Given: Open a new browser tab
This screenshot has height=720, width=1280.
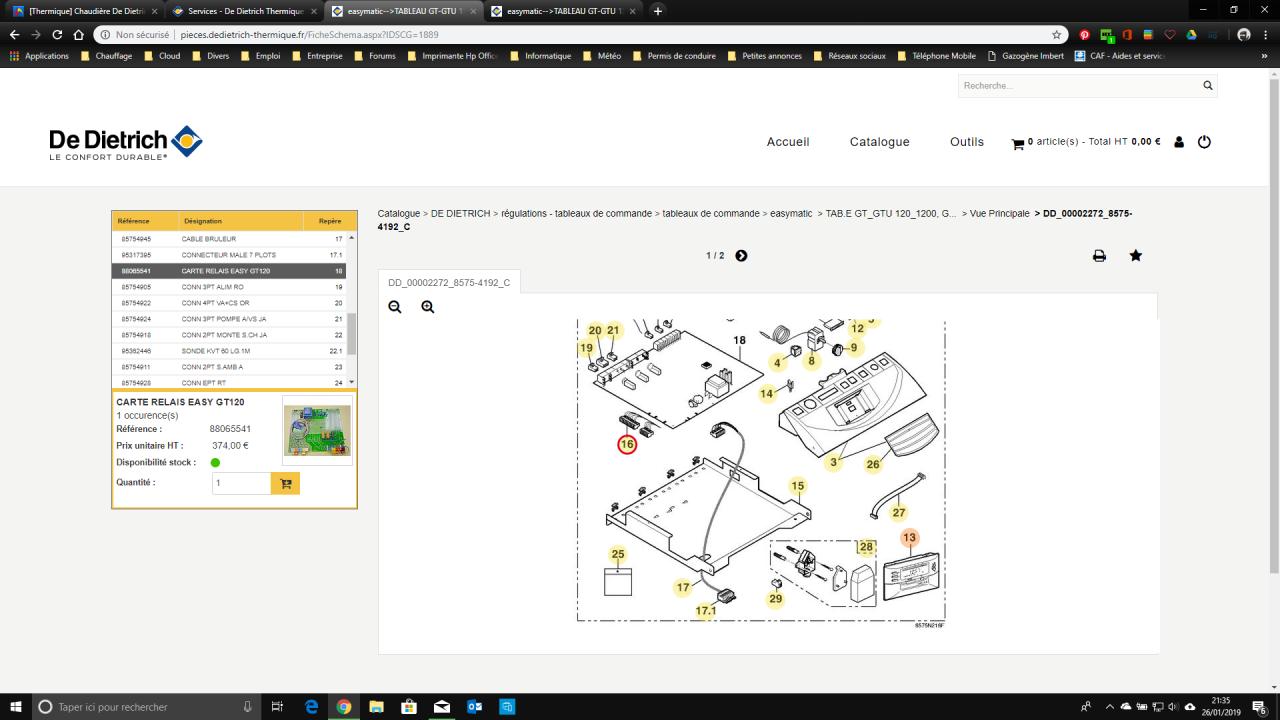Looking at the screenshot, I should tap(658, 11).
